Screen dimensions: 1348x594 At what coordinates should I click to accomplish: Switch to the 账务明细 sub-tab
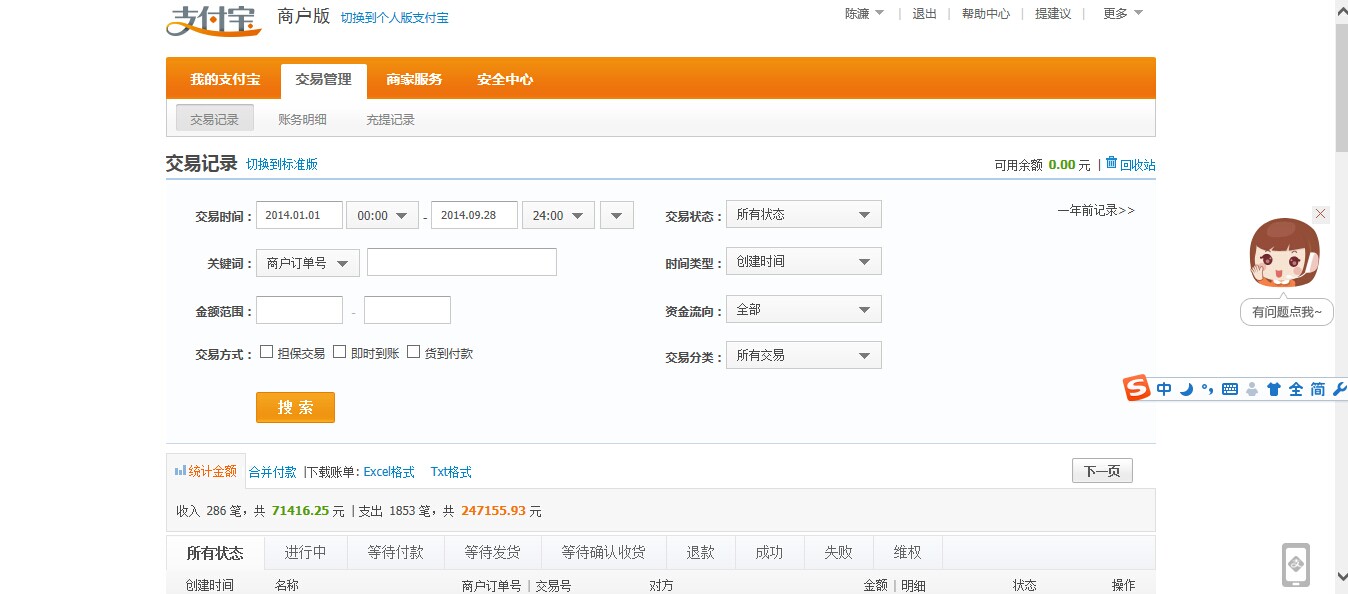(302, 119)
